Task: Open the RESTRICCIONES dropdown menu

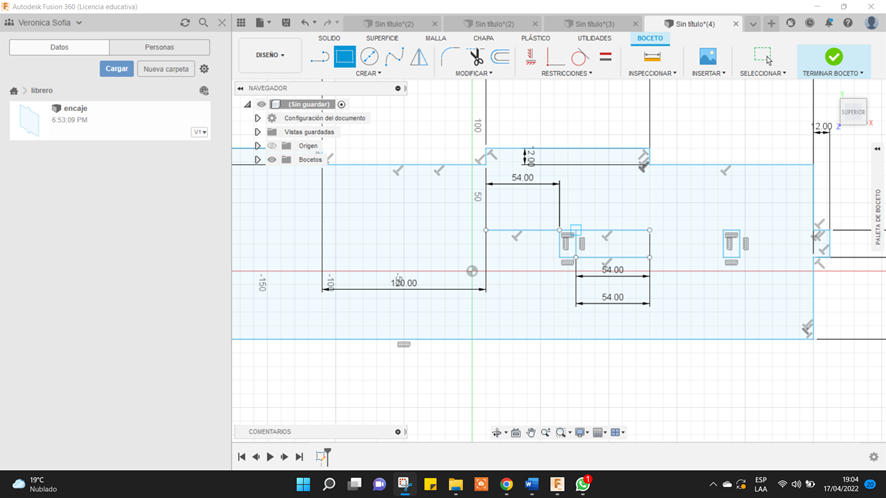Action: (567, 73)
